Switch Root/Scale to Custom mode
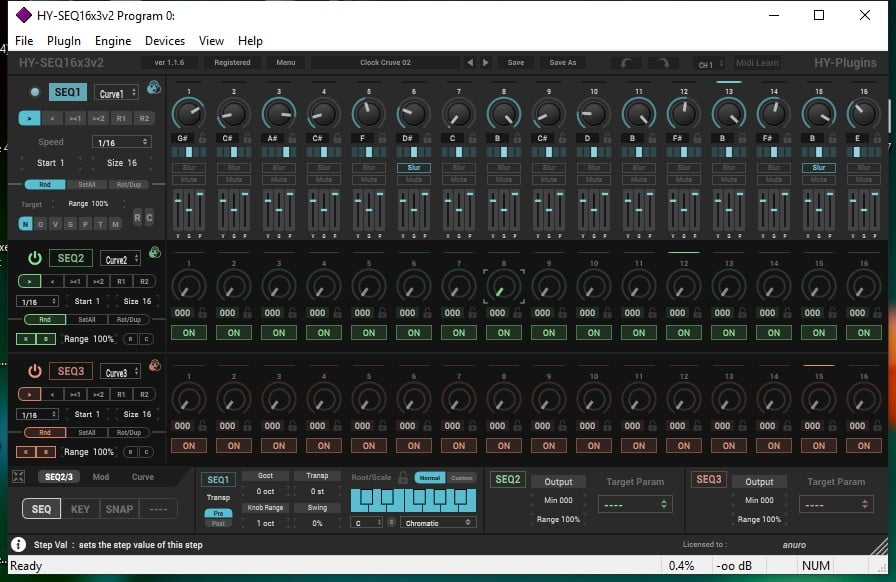896x582 pixels. (462, 478)
